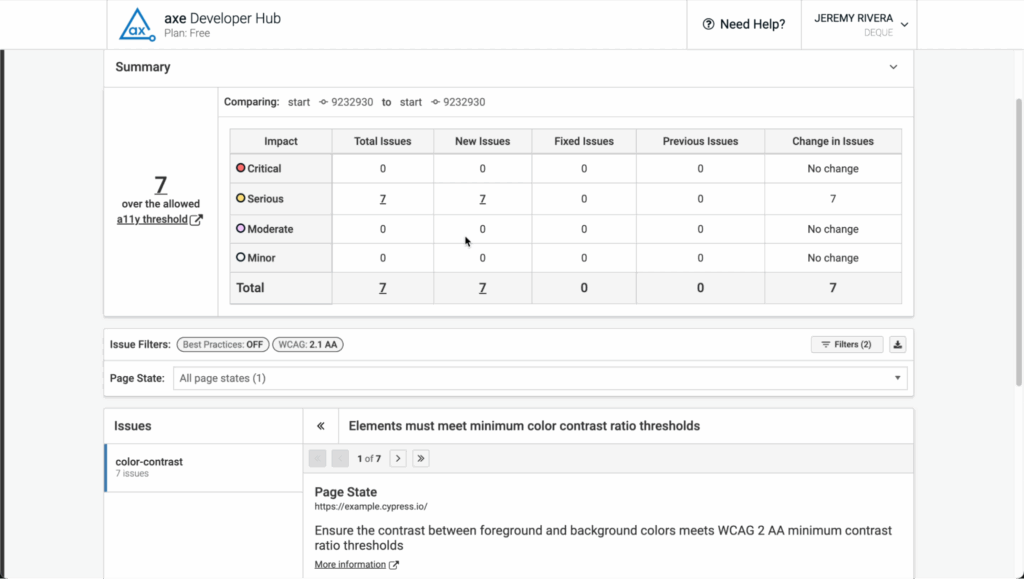
Task: Collapse the Summary section chevron
Action: tap(893, 67)
